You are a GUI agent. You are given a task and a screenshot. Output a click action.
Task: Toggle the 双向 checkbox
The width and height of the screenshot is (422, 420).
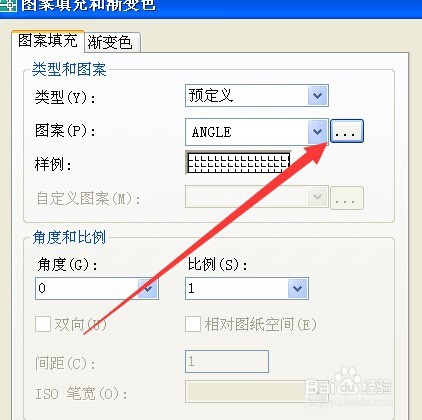point(43,324)
